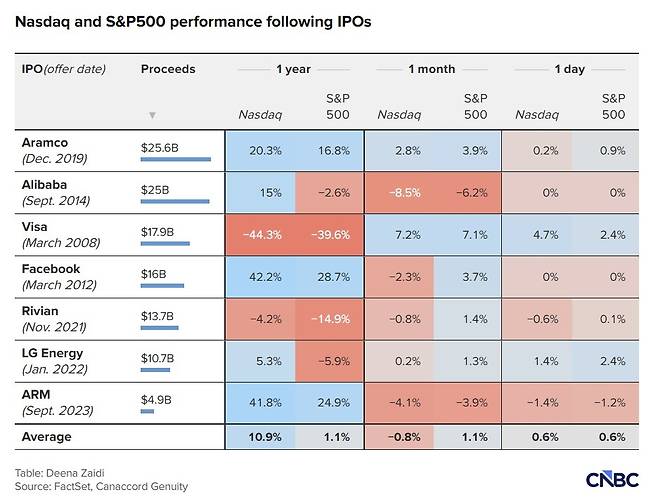The width and height of the screenshot is (658, 497).
Task: Select the Visa 1 year Nasdaq cell -44.3%
Action: tap(260, 235)
